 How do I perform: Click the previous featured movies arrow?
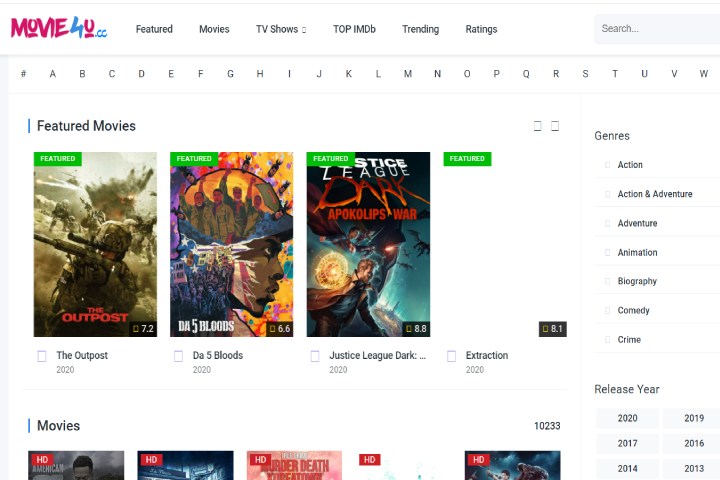point(537,126)
